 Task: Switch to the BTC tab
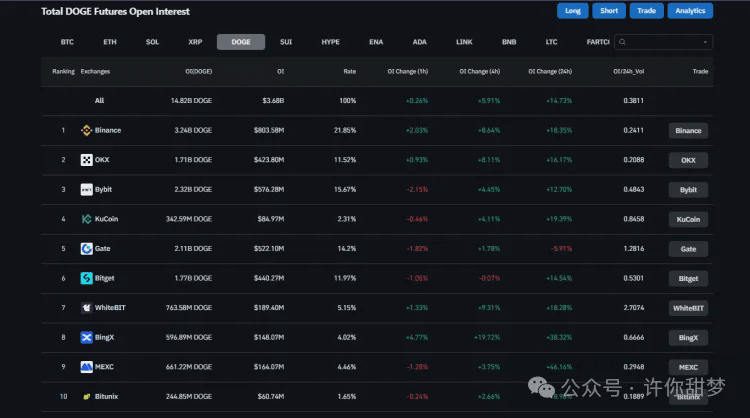67,42
